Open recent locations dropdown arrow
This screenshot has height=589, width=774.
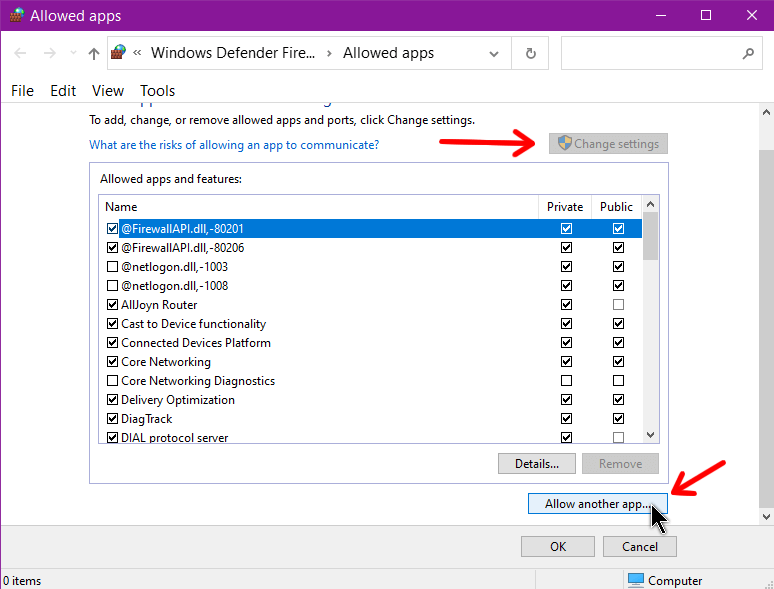[73, 53]
